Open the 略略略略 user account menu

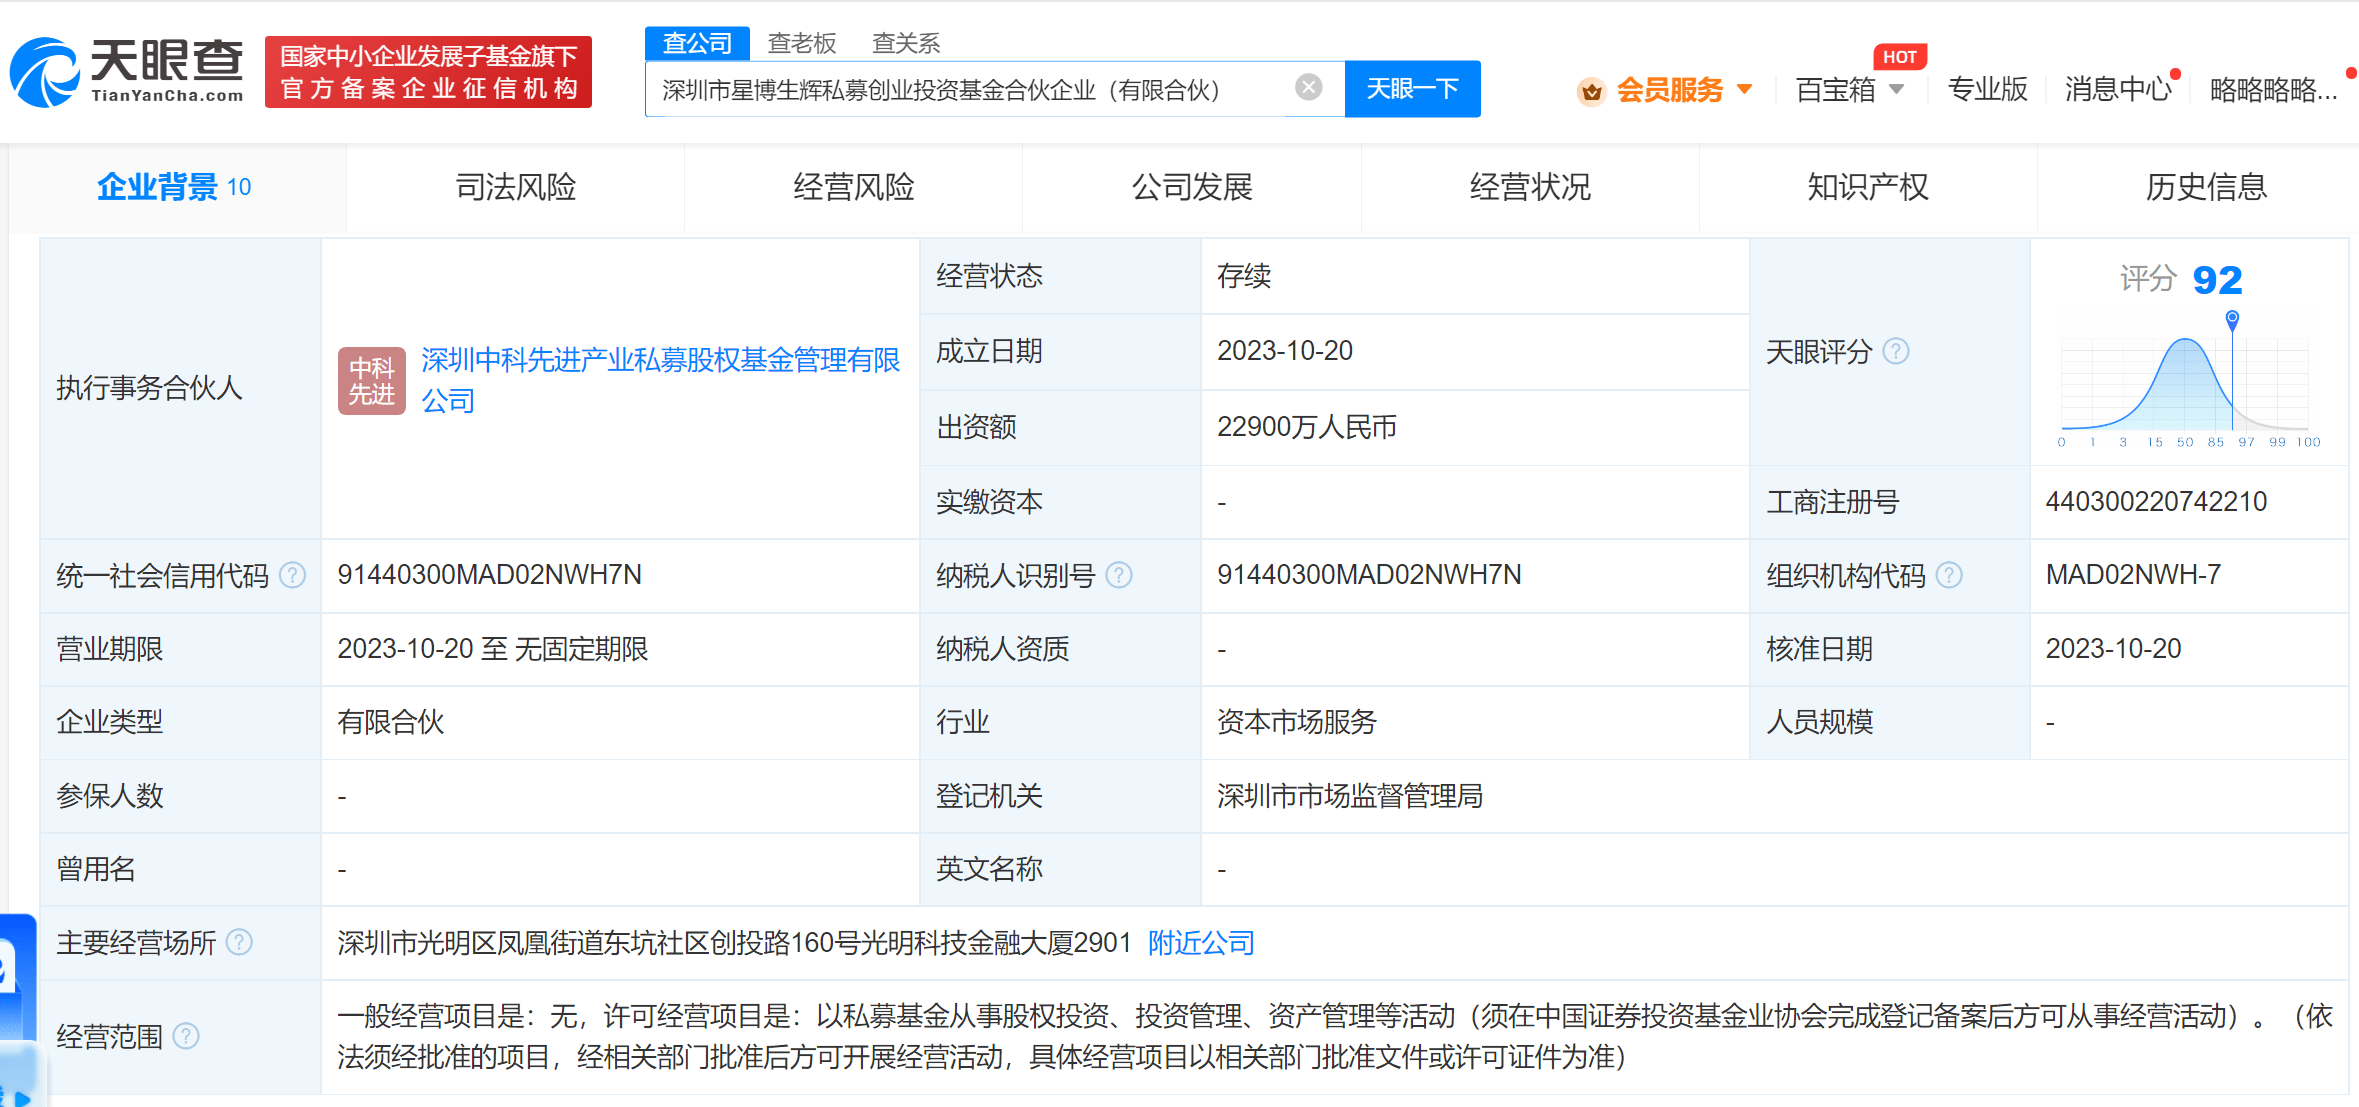2272,90
